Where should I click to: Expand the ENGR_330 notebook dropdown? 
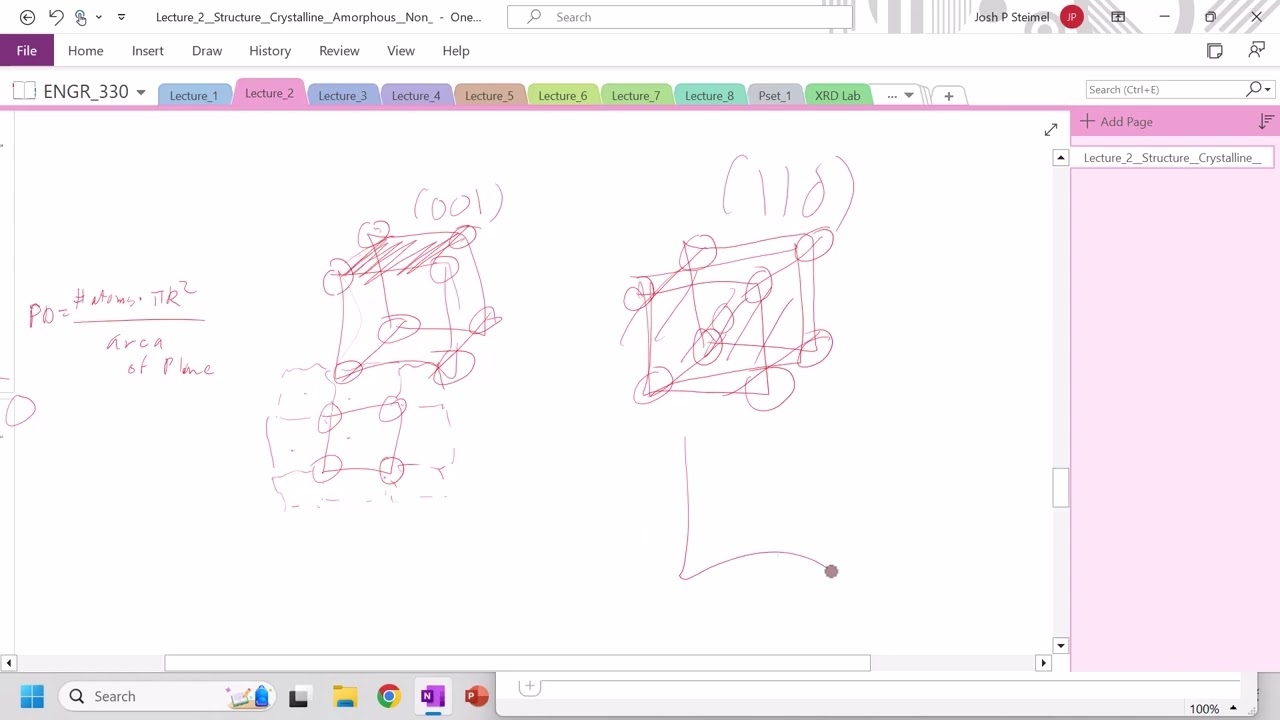click(141, 92)
